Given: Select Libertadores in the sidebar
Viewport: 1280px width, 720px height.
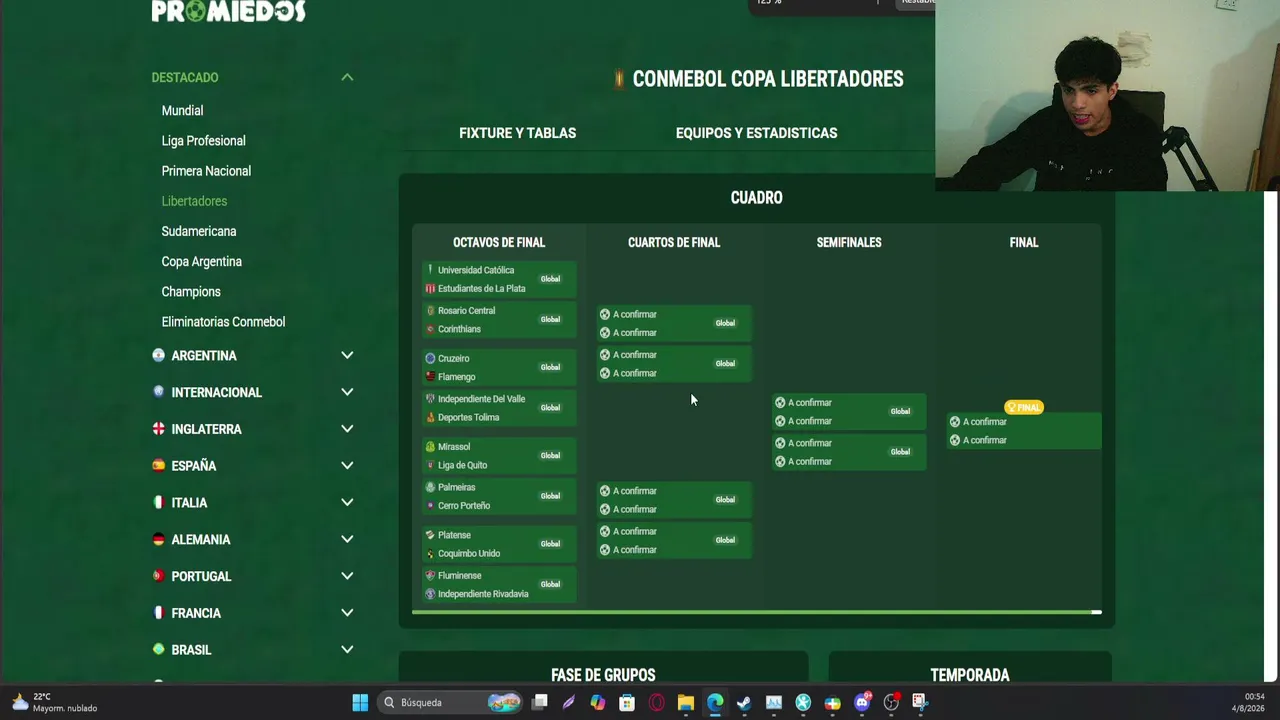Looking at the screenshot, I should (x=194, y=201).
